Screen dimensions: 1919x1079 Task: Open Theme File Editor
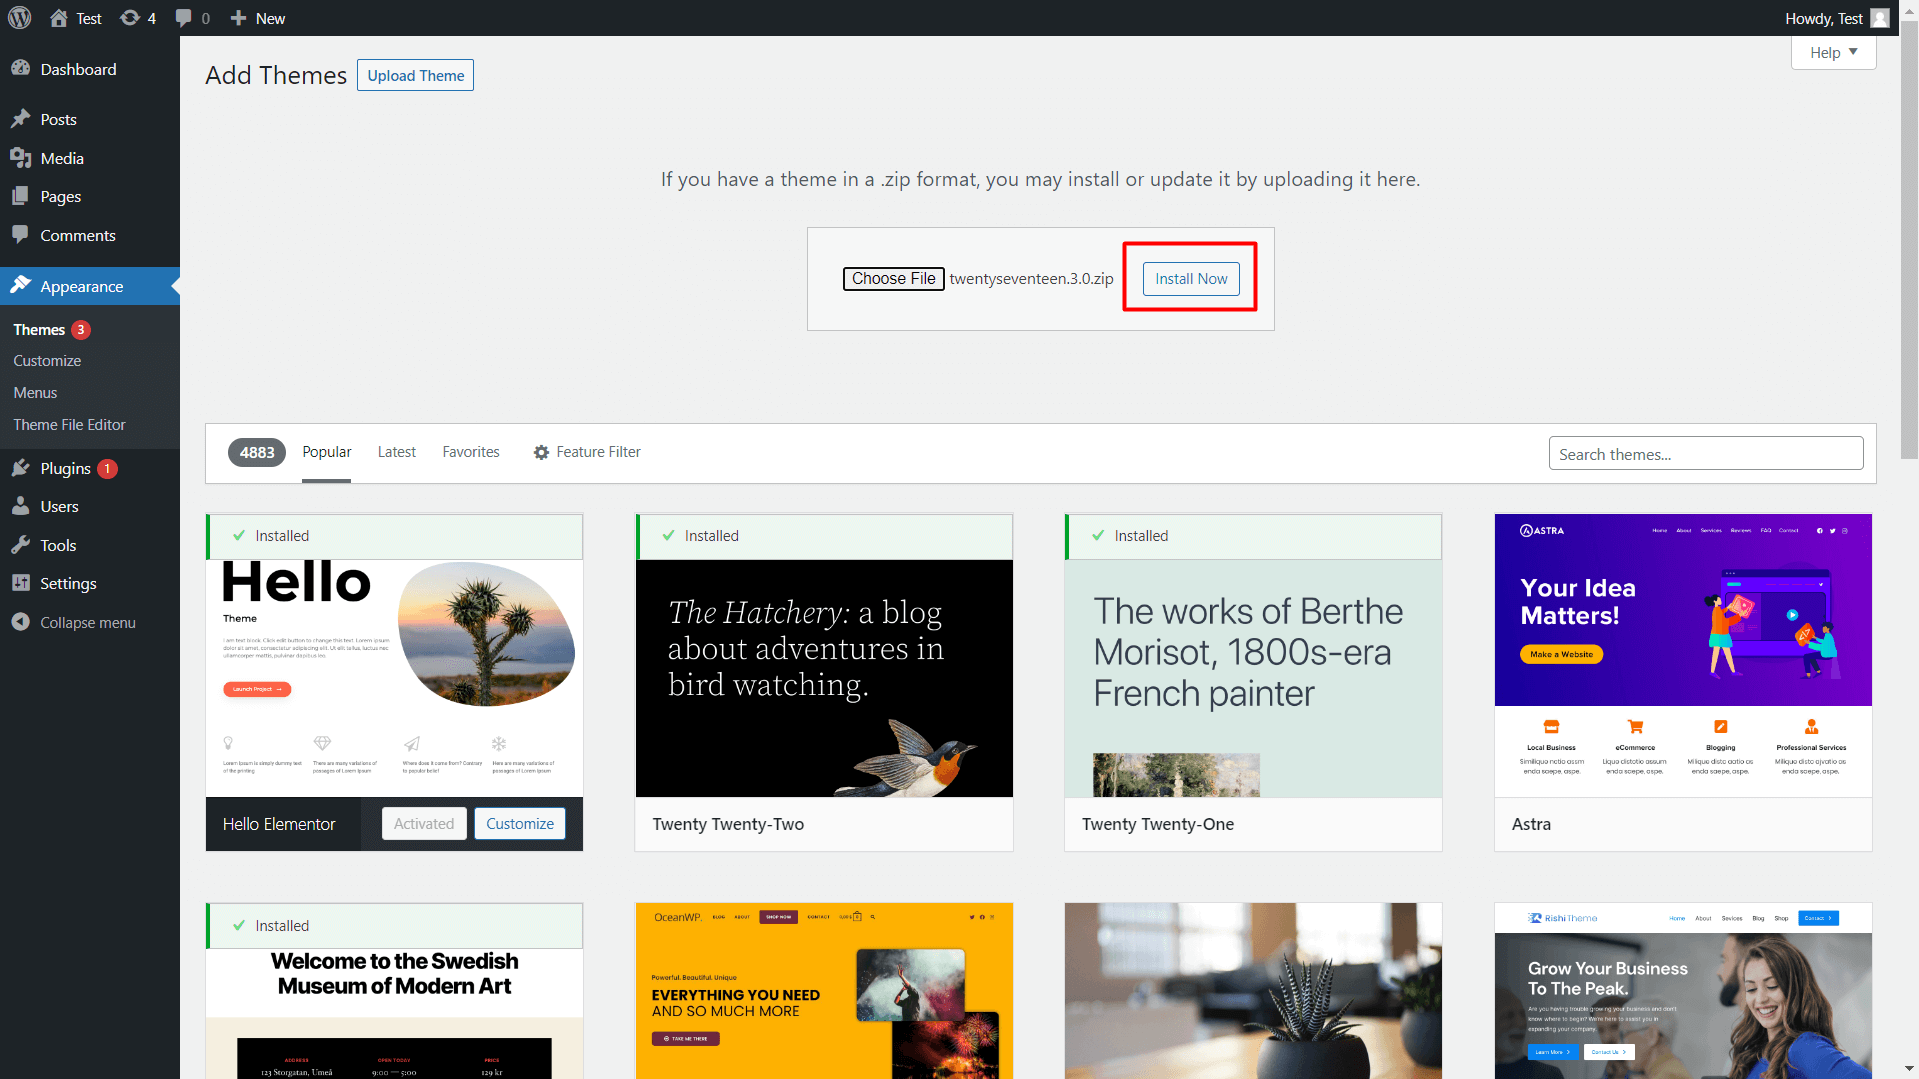69,425
